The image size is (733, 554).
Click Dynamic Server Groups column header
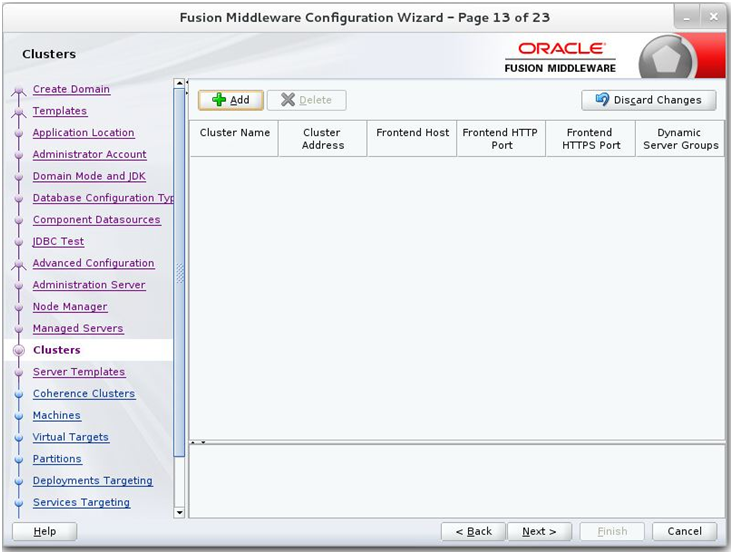click(680, 138)
